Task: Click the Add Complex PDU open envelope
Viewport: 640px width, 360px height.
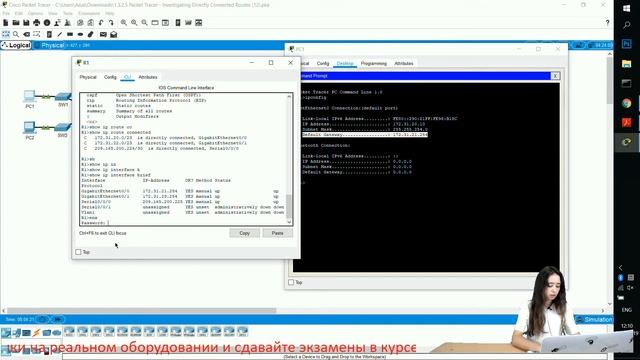Action: point(113,34)
